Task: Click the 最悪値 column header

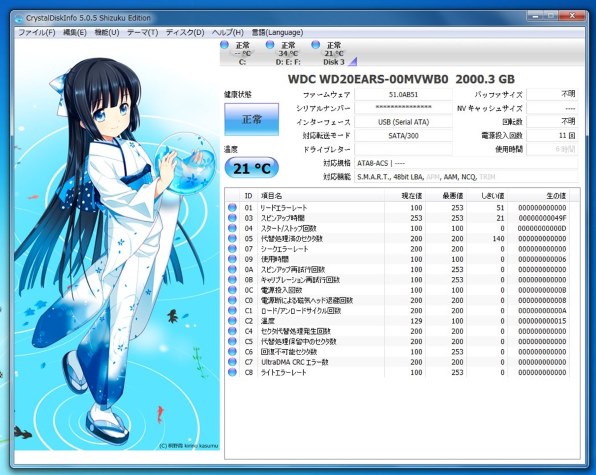Action: tap(446, 196)
